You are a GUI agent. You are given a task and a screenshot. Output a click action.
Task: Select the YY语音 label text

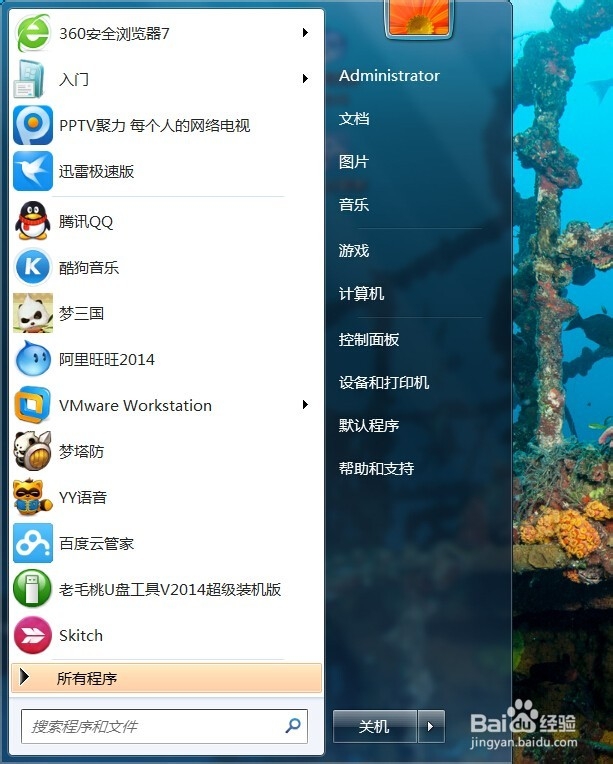click(83, 497)
